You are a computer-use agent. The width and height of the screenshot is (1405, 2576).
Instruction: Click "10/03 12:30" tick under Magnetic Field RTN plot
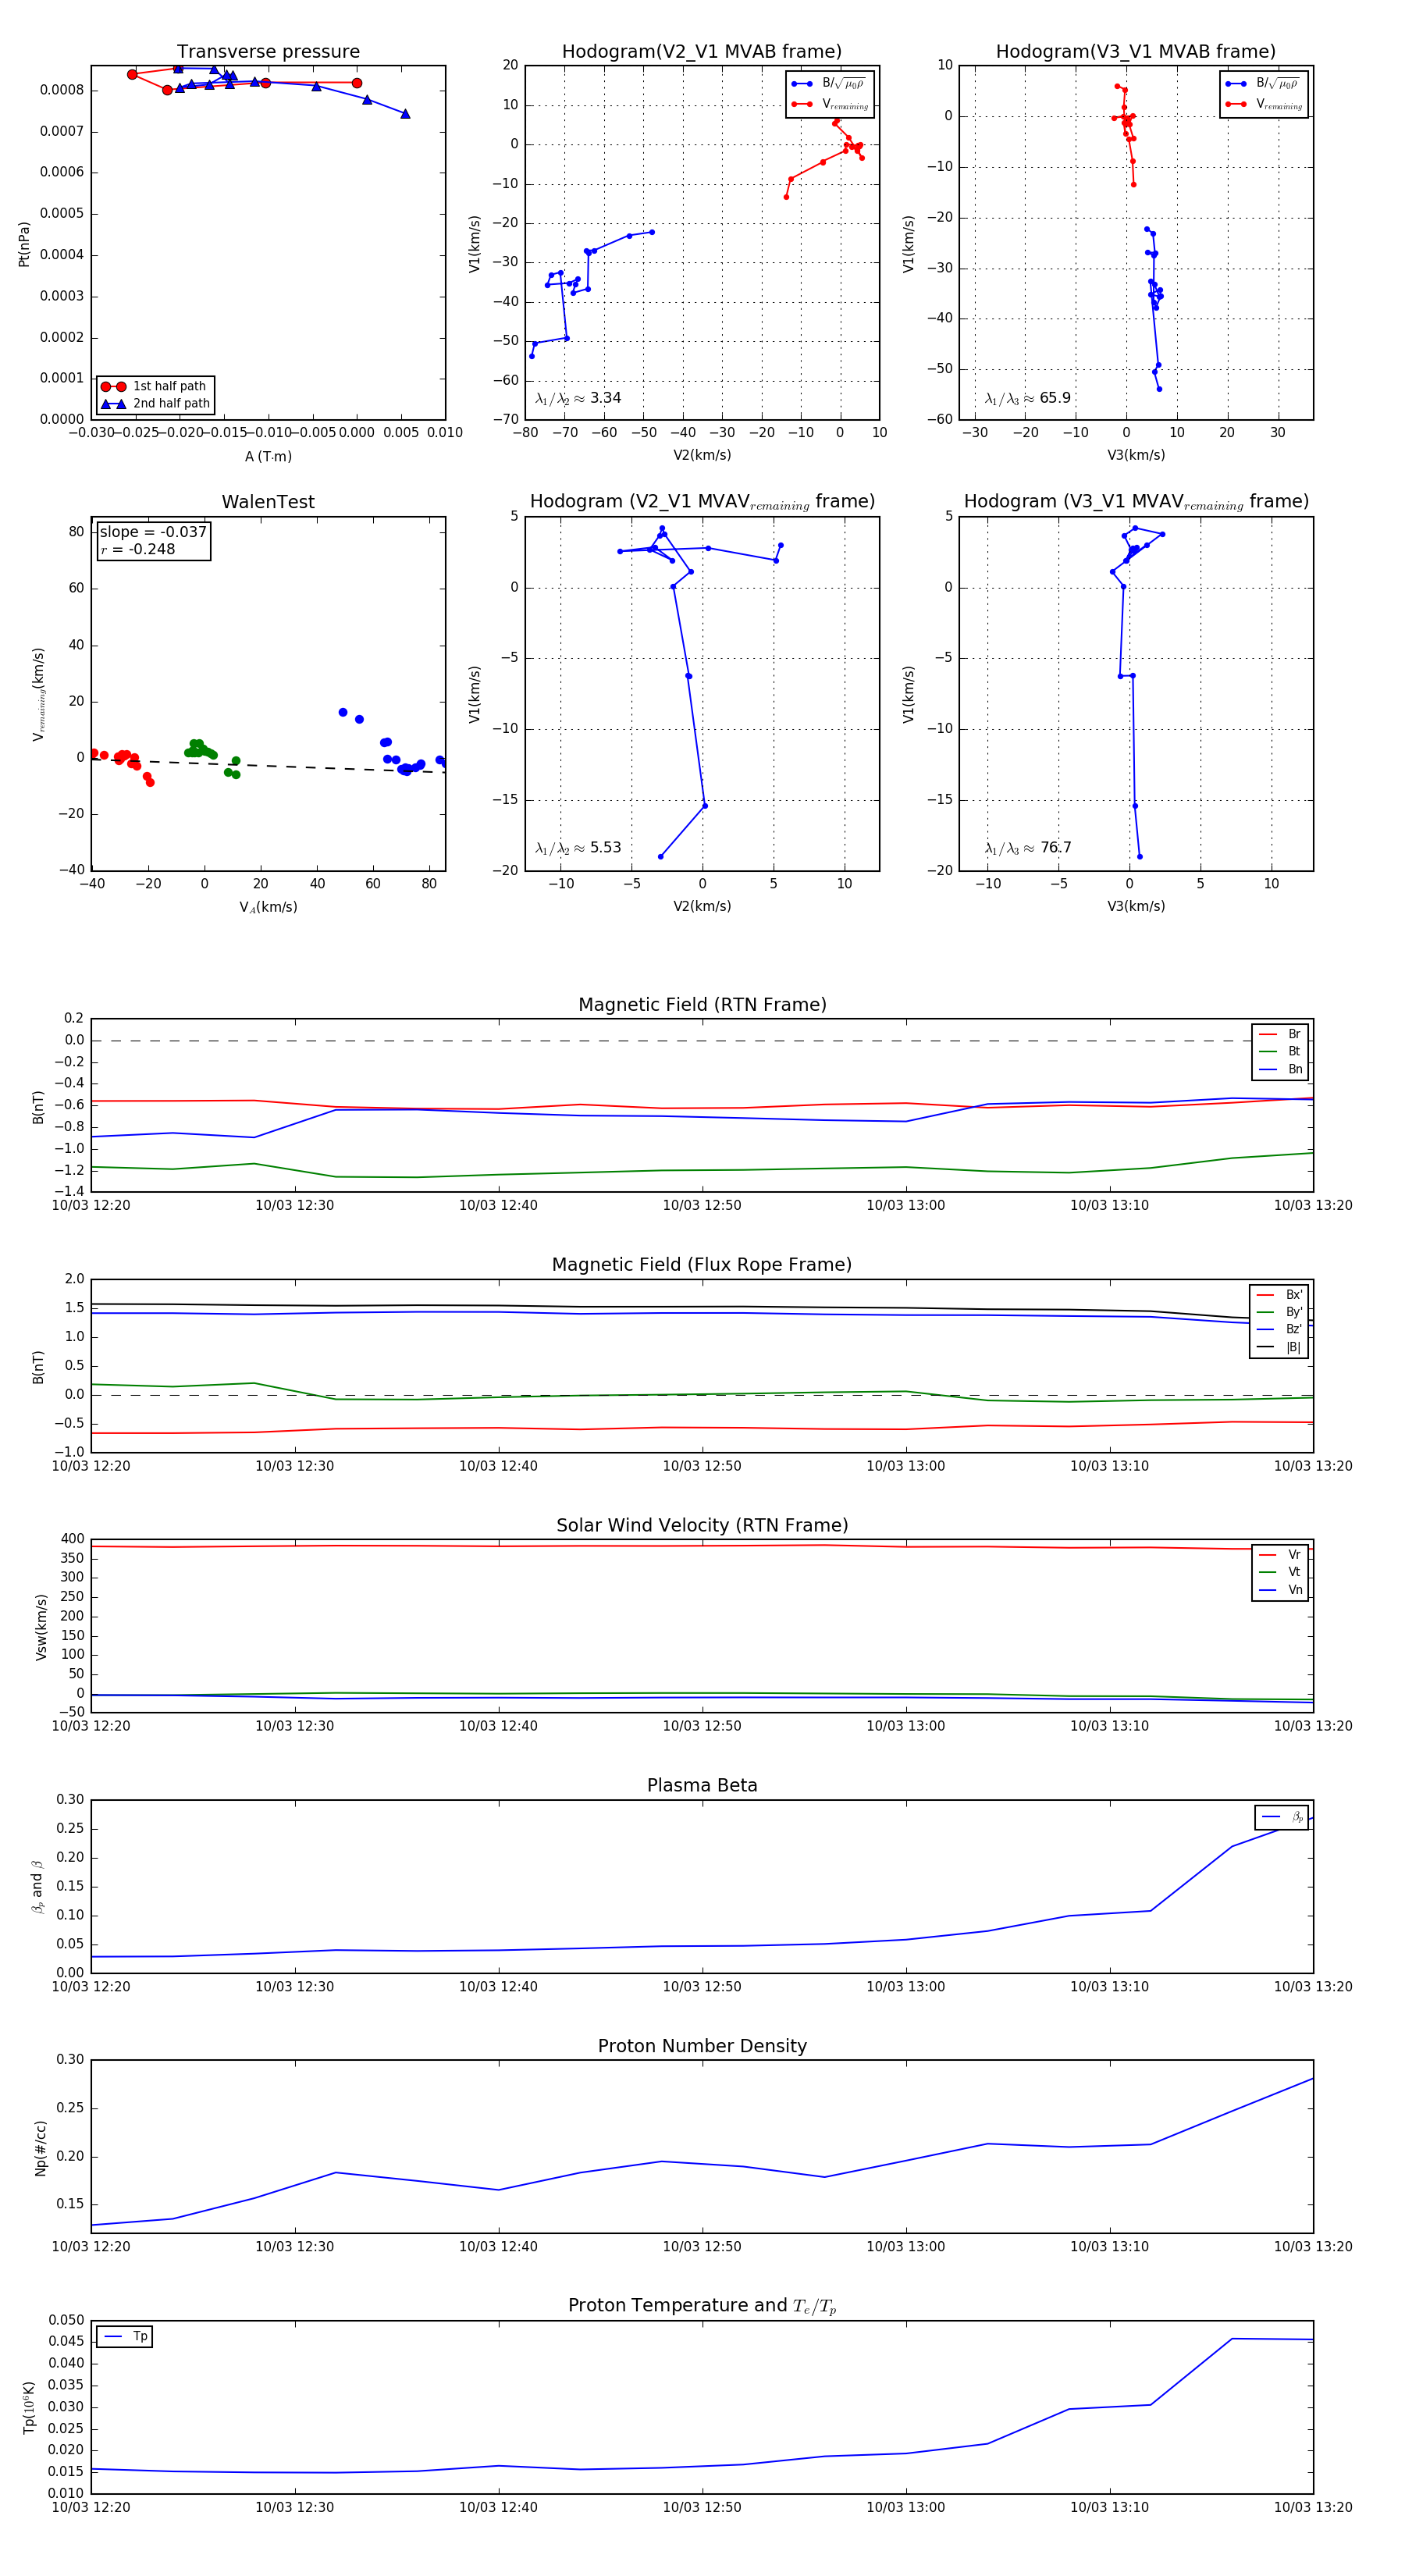point(294,1205)
